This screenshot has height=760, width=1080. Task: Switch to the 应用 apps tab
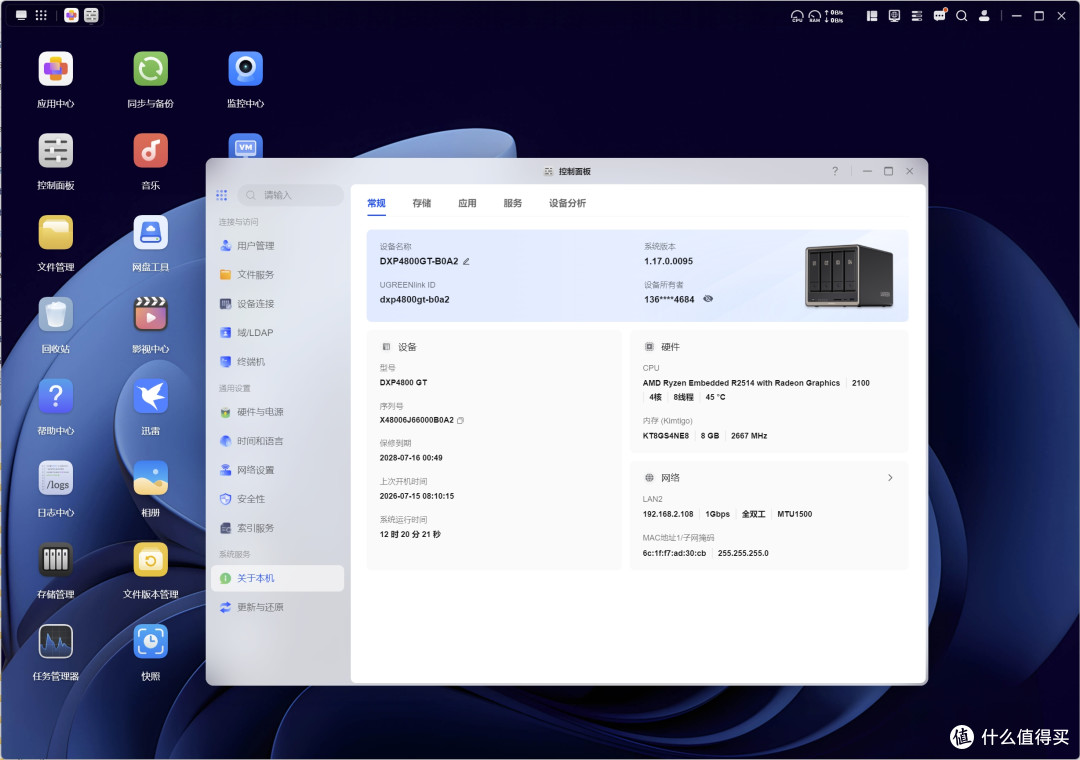(x=467, y=203)
